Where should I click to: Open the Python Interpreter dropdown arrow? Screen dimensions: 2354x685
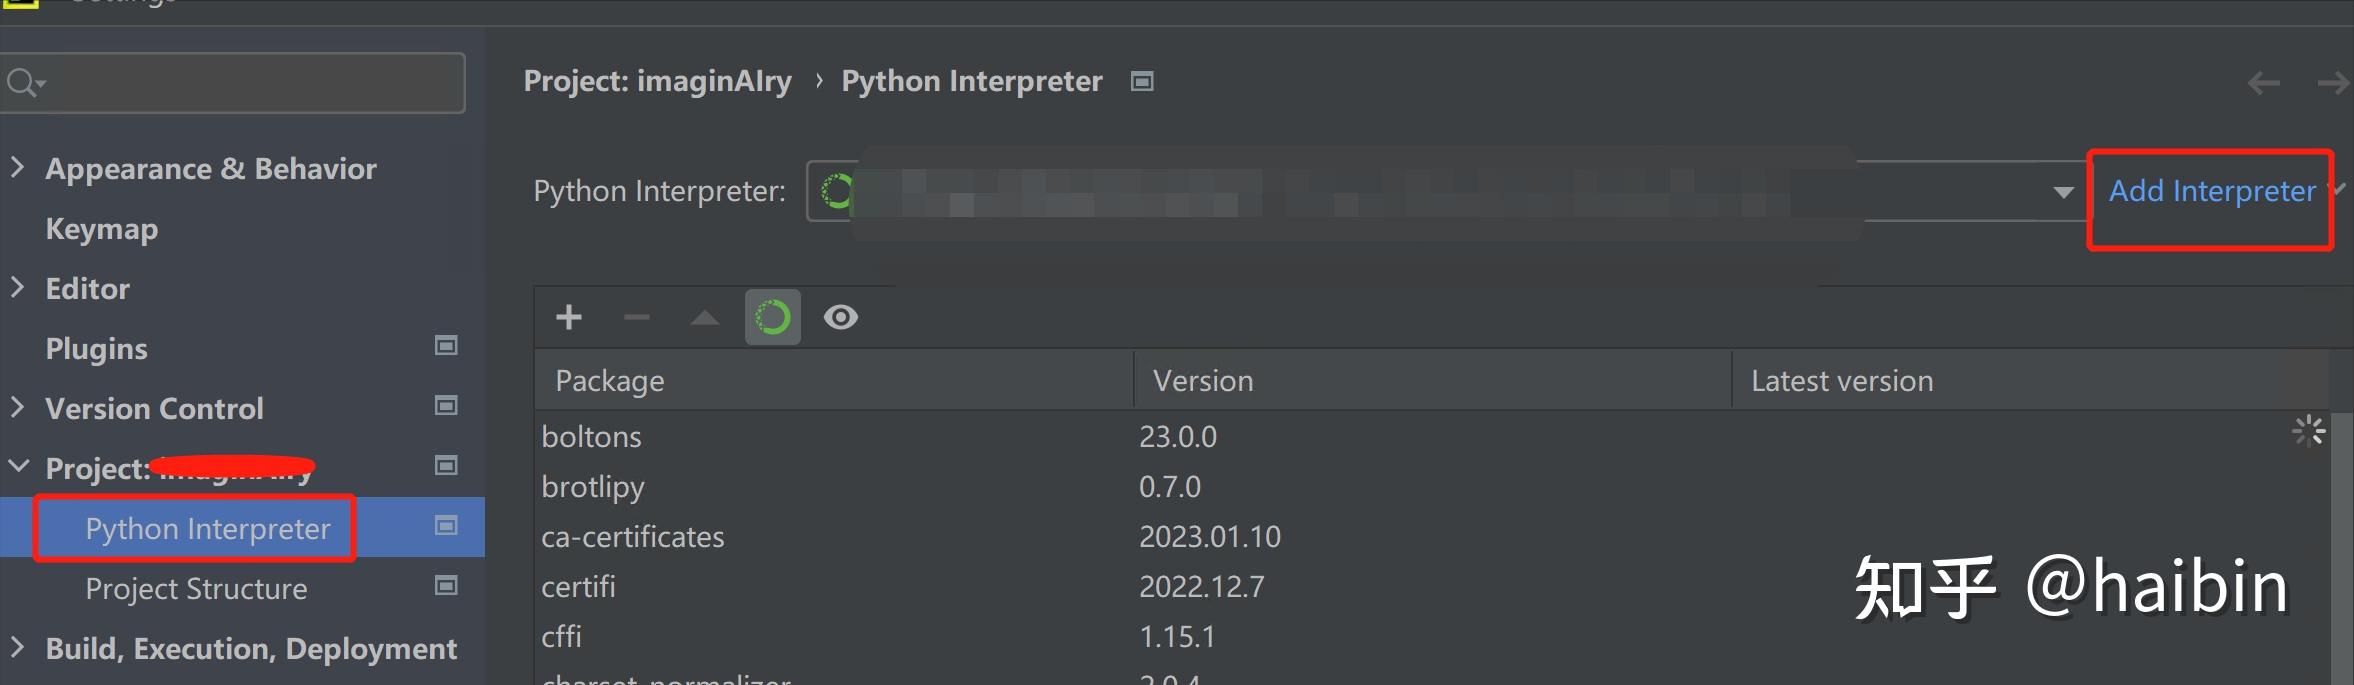(2063, 192)
